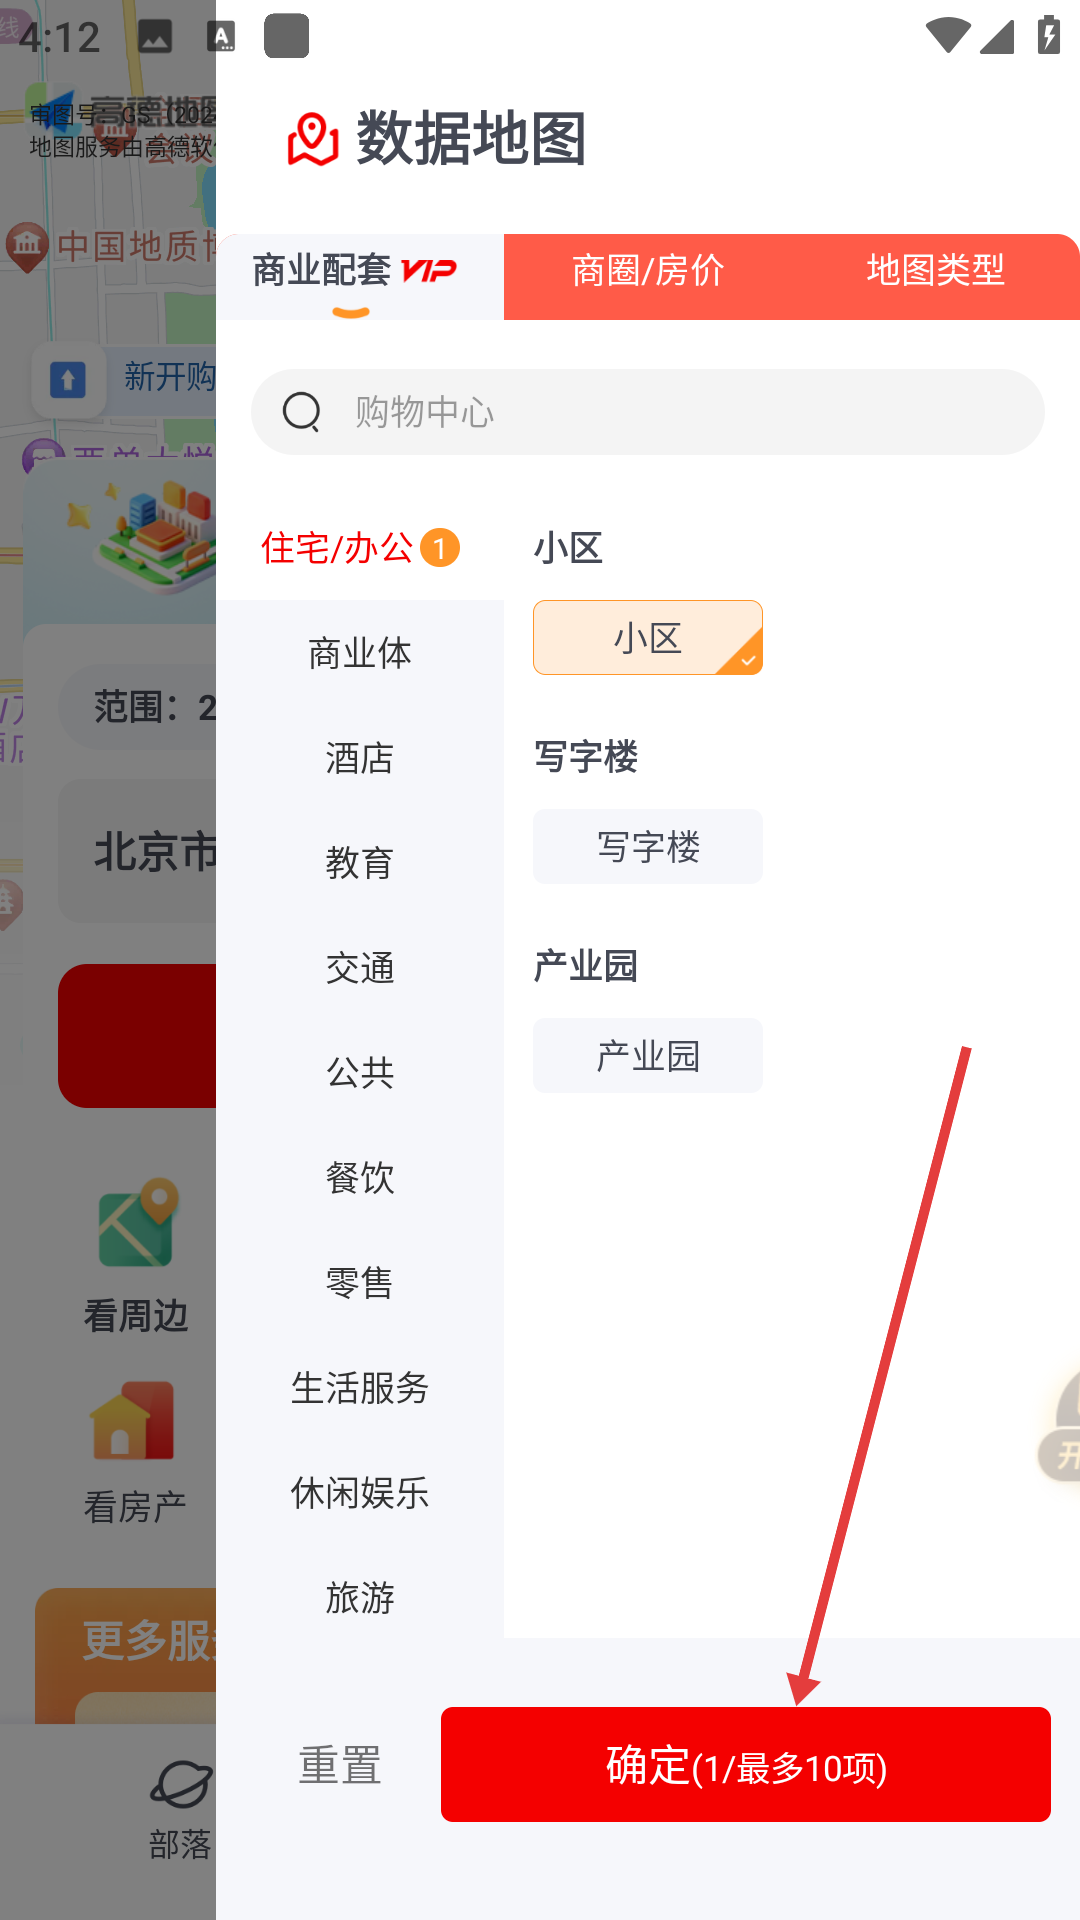Deselect the checked 小区 option chip
Screen dimensions: 1080x1920
pyautogui.click(x=648, y=638)
